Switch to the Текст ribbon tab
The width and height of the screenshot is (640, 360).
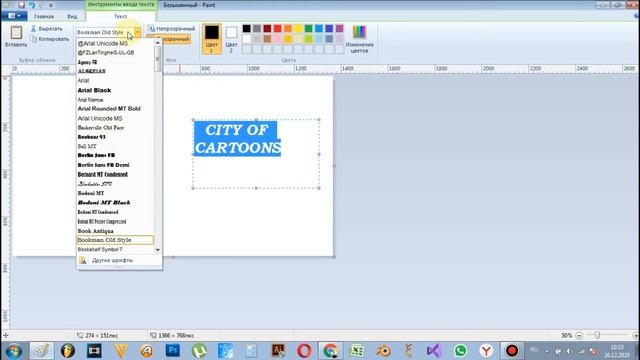(x=120, y=16)
